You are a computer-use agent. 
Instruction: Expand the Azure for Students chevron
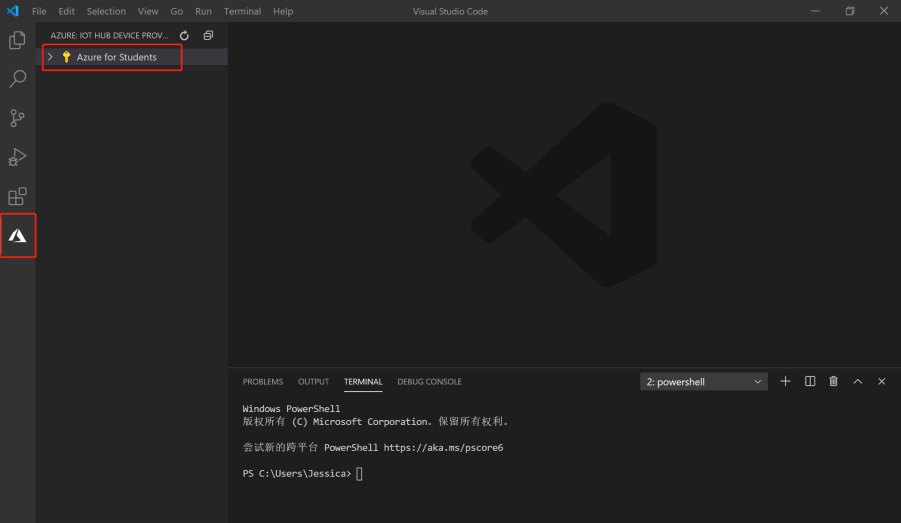[50, 57]
